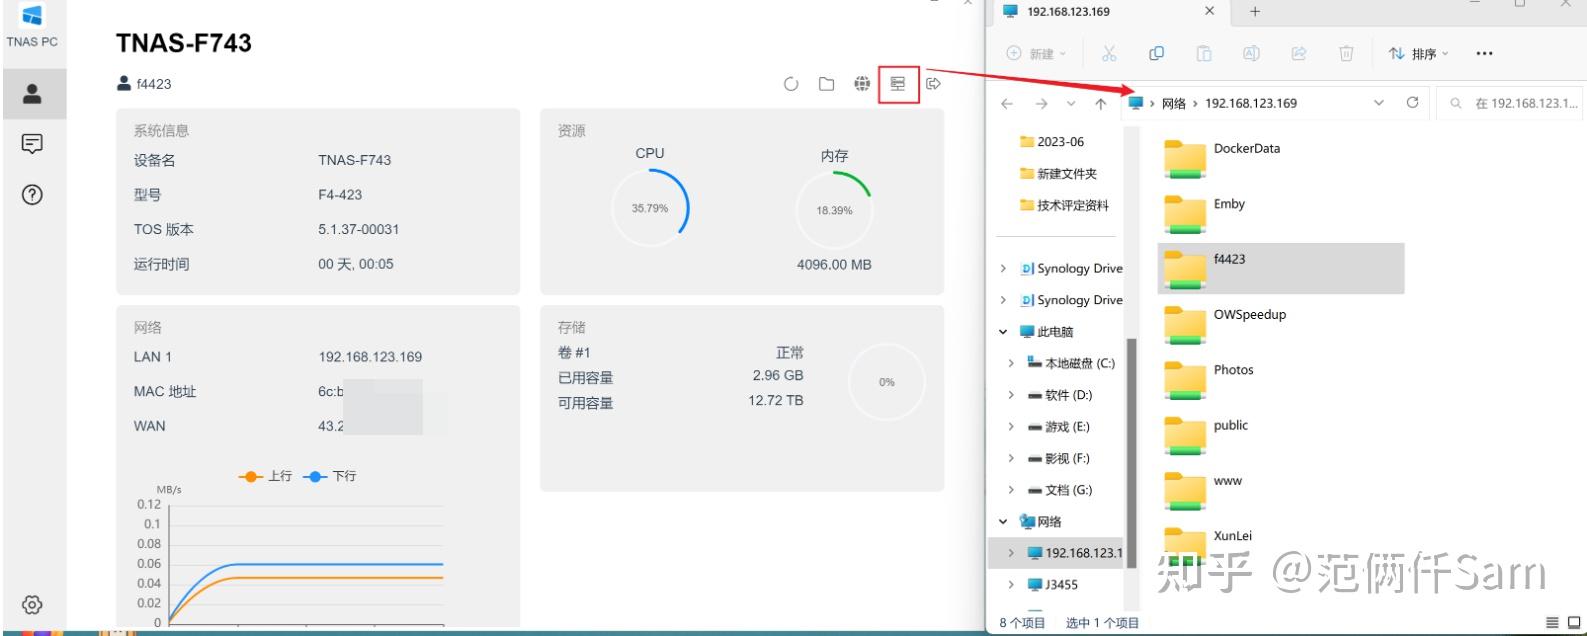The height and width of the screenshot is (636, 1587).
Task: Open the help question-mark sidebar icon
Action: click(x=32, y=194)
